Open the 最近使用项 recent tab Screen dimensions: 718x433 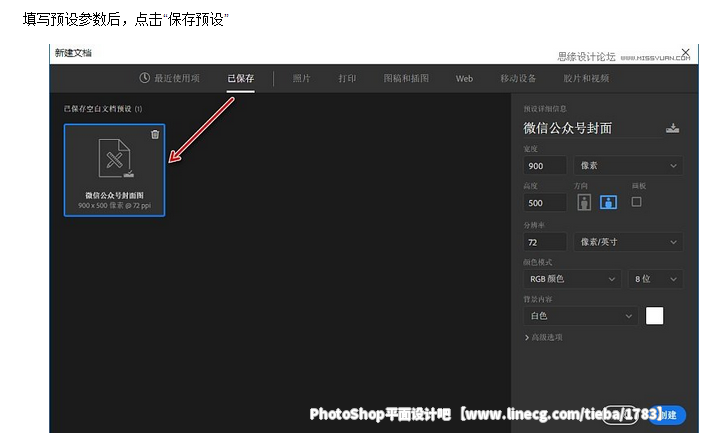pyautogui.click(x=169, y=78)
